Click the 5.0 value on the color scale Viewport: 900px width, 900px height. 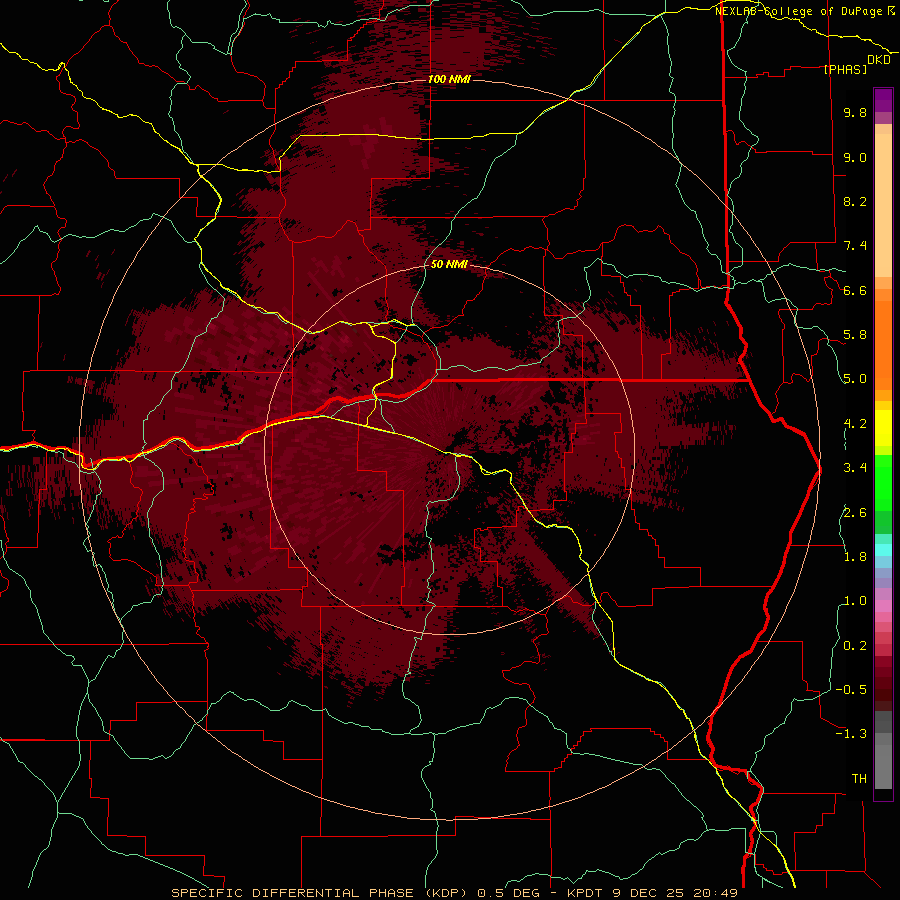coord(855,379)
